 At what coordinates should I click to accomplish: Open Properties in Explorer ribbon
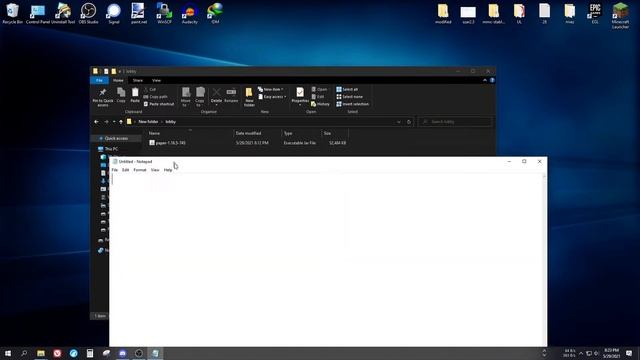click(x=300, y=96)
